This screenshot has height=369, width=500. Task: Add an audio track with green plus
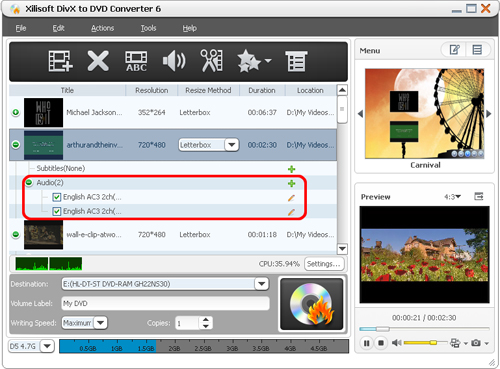click(292, 183)
